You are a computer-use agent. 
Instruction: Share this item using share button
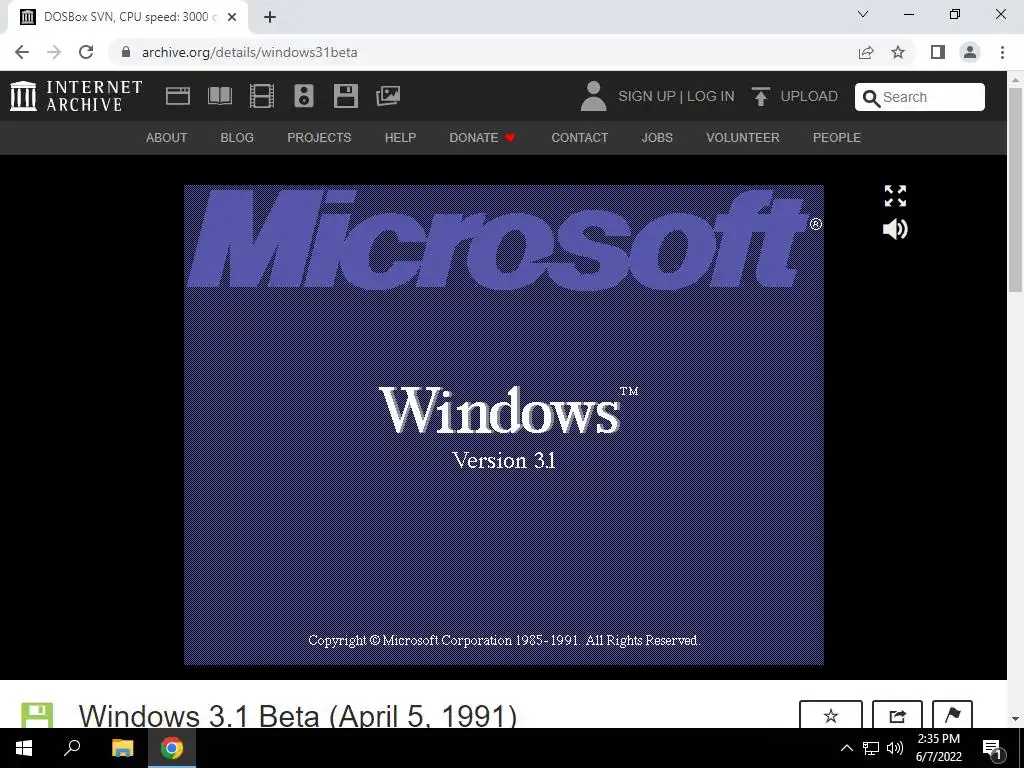coord(897,715)
